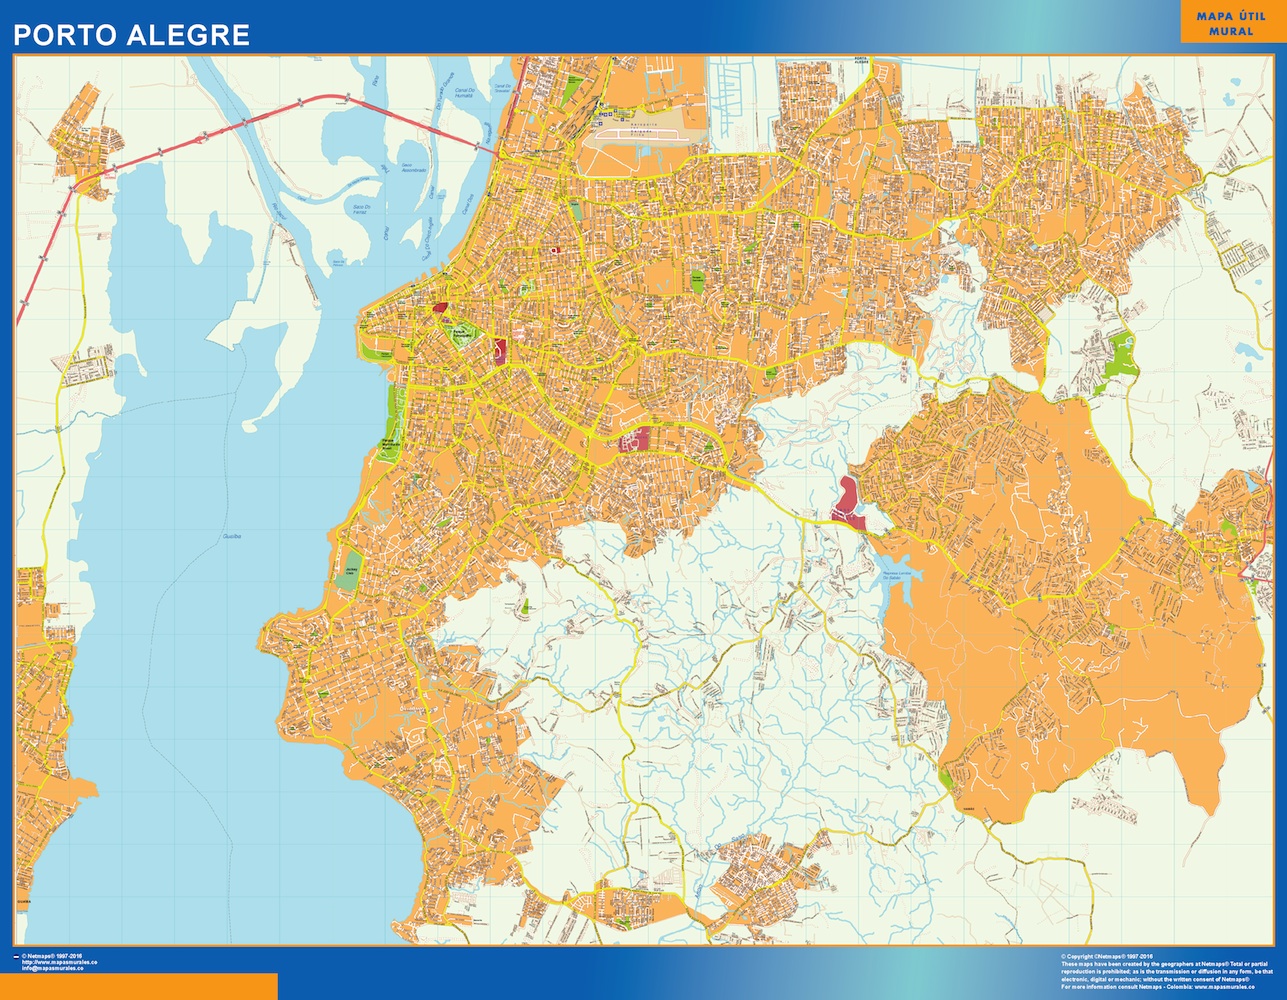The image size is (1287, 1000).
Task: Click the dark red block east of Parque Farroupilha
Action: point(499,351)
